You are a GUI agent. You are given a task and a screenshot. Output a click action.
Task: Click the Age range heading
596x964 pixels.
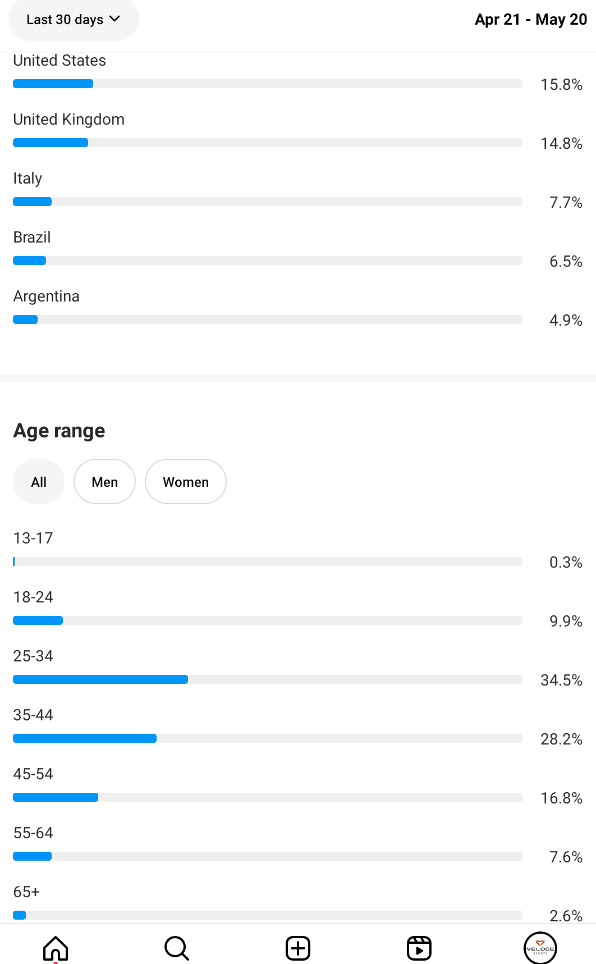coord(59,431)
